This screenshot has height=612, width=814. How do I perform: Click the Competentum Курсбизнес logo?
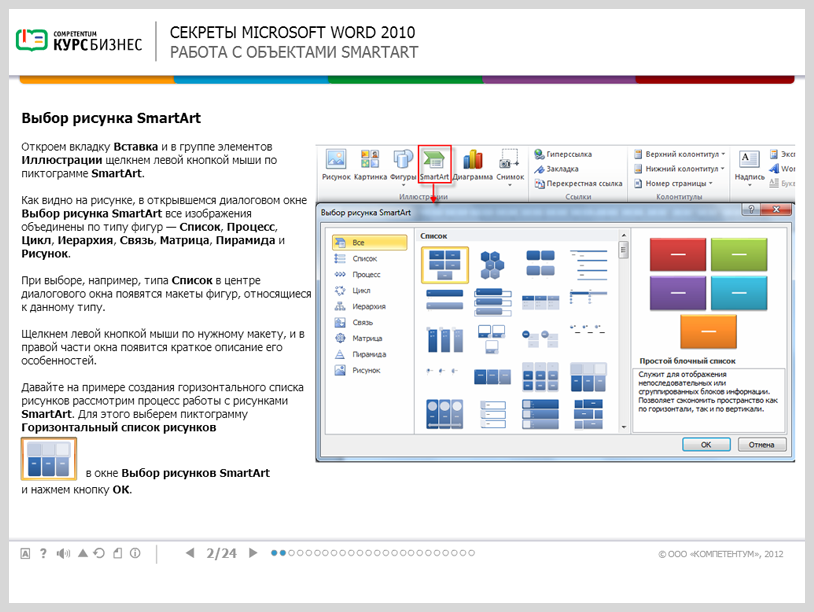tap(79, 40)
